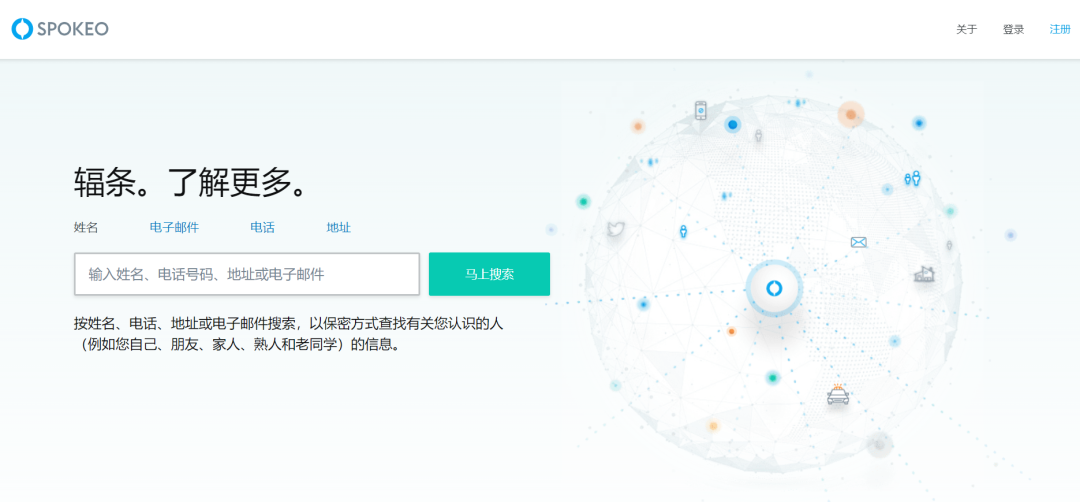Click the 马上搜索 button
Screen dimensions: 1080x502
pyautogui.click(x=489, y=274)
